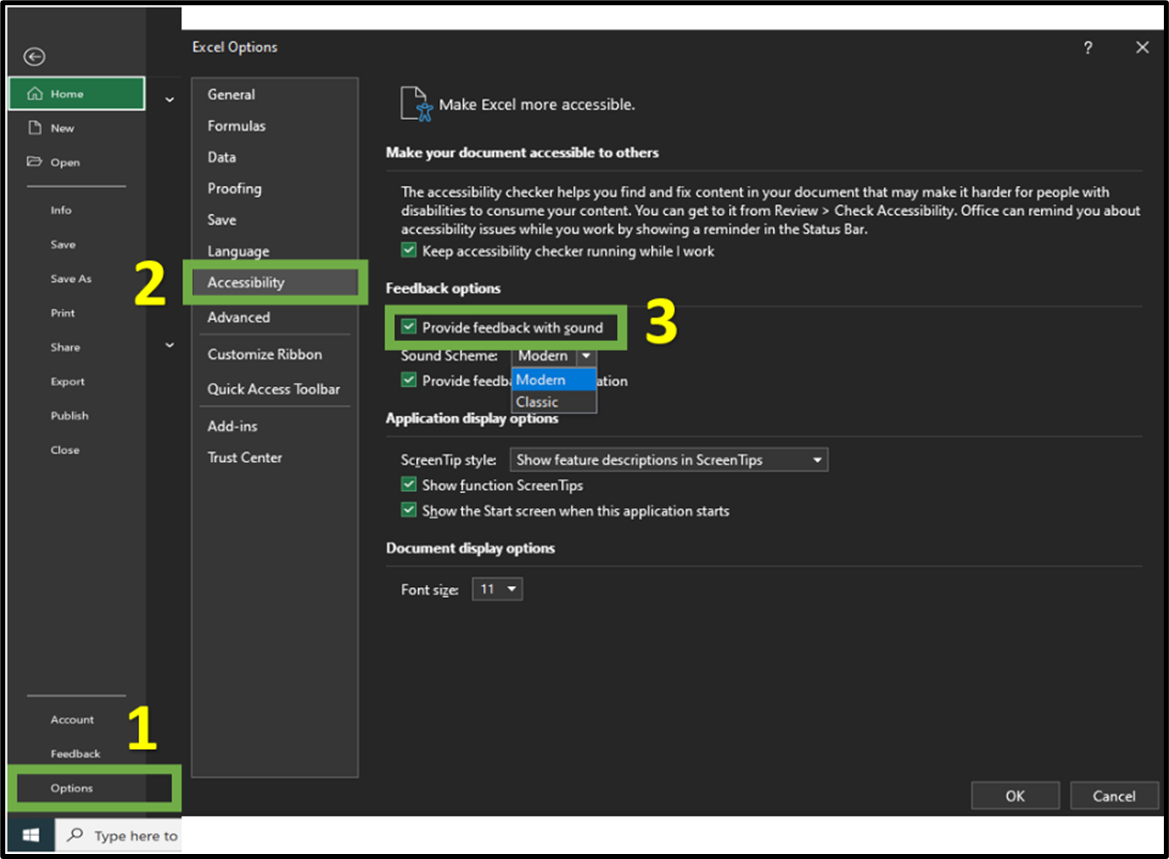Disable Show function ScreenTips checkbox
This screenshot has height=859, width=1169.
point(409,485)
